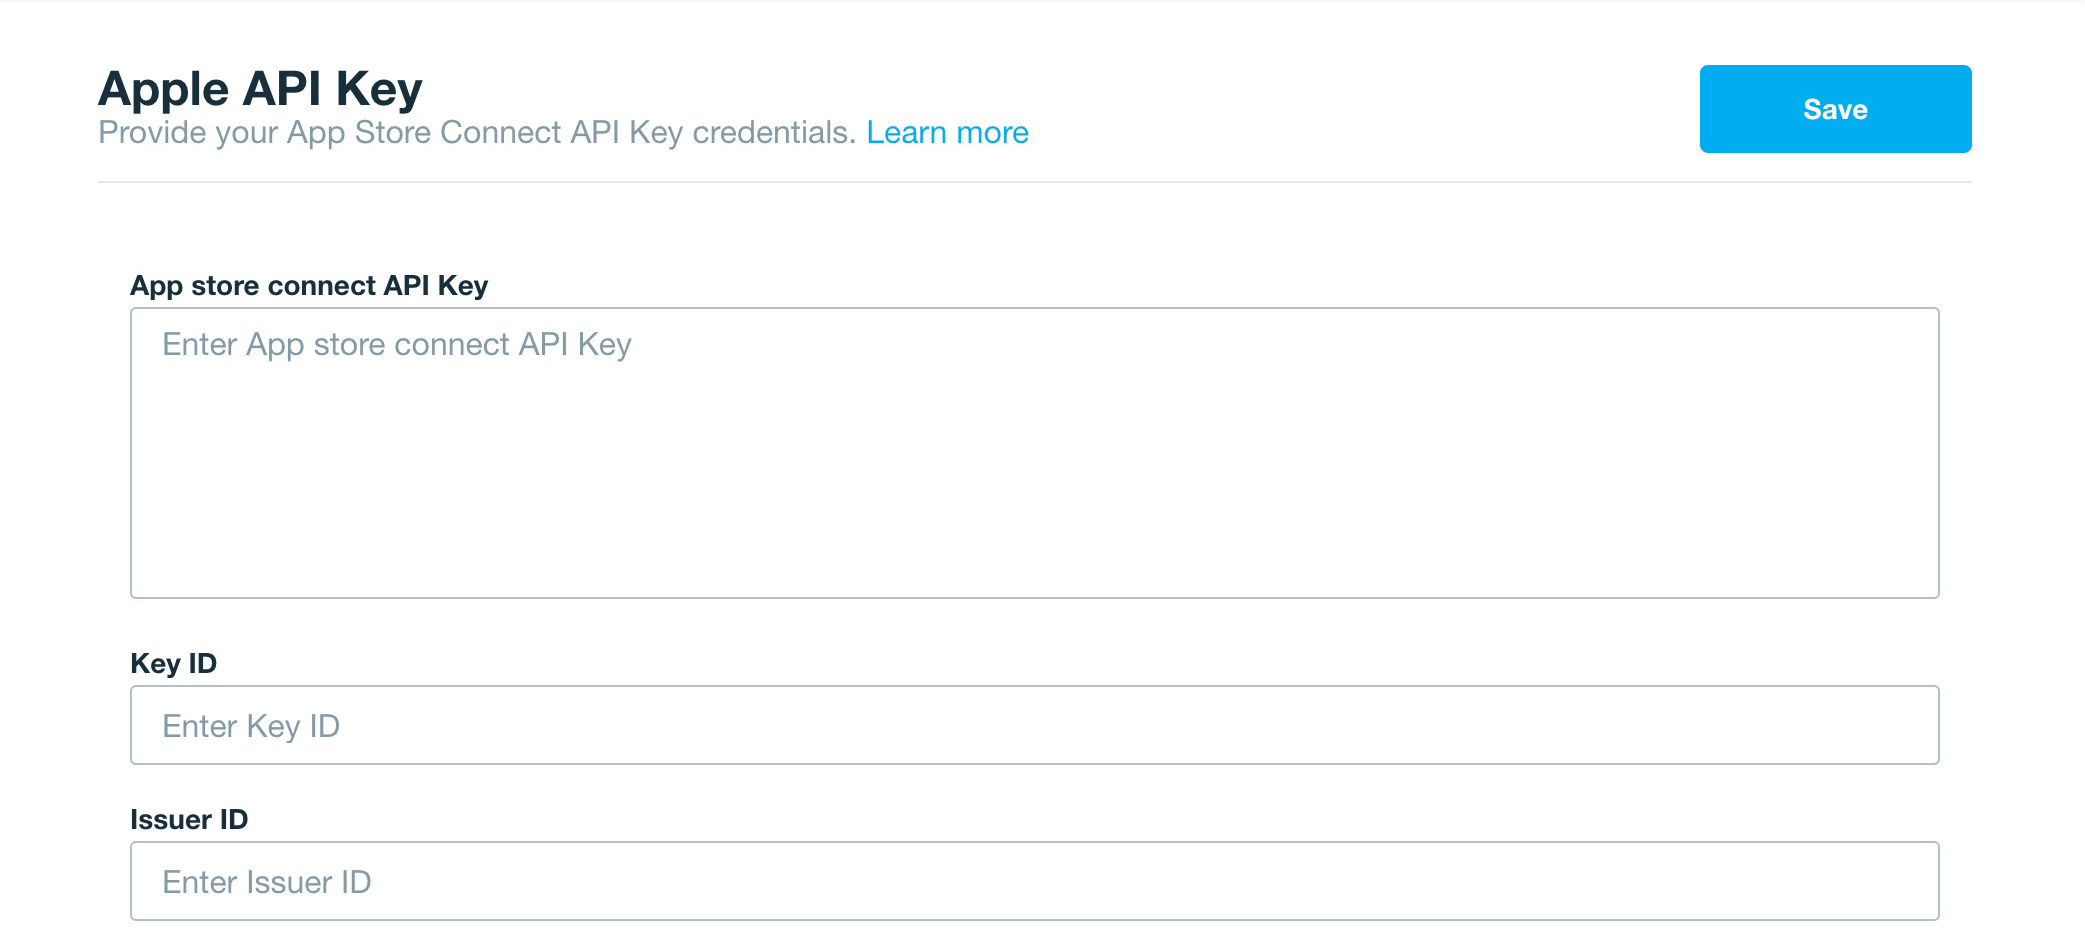This screenshot has height=945, width=2085.
Task: Select the Issuer ID input field
Action: (1034, 881)
